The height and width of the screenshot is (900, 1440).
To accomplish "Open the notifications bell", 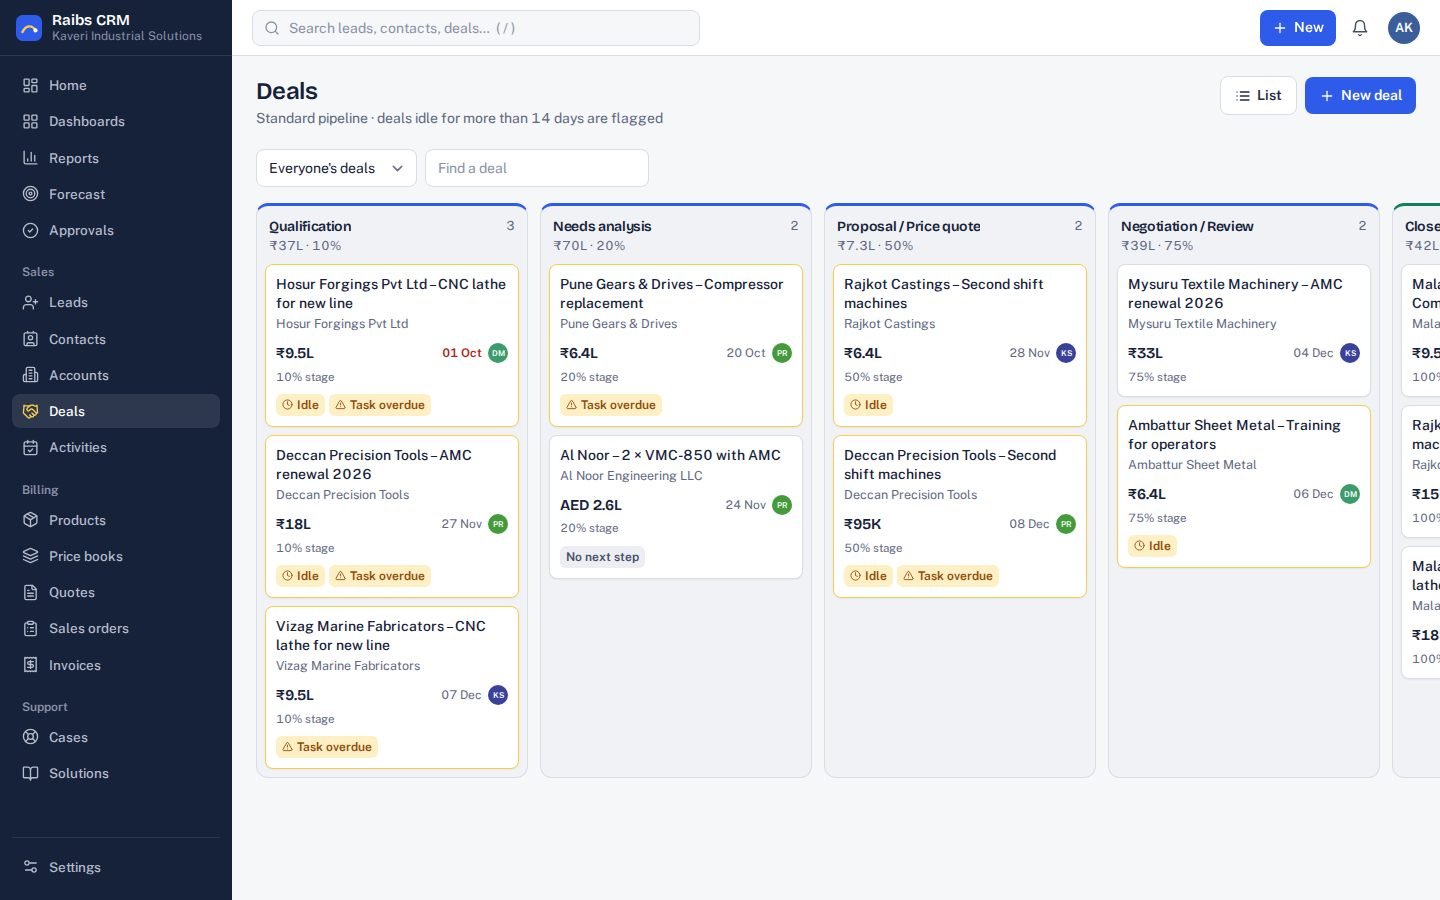I will click(1360, 28).
